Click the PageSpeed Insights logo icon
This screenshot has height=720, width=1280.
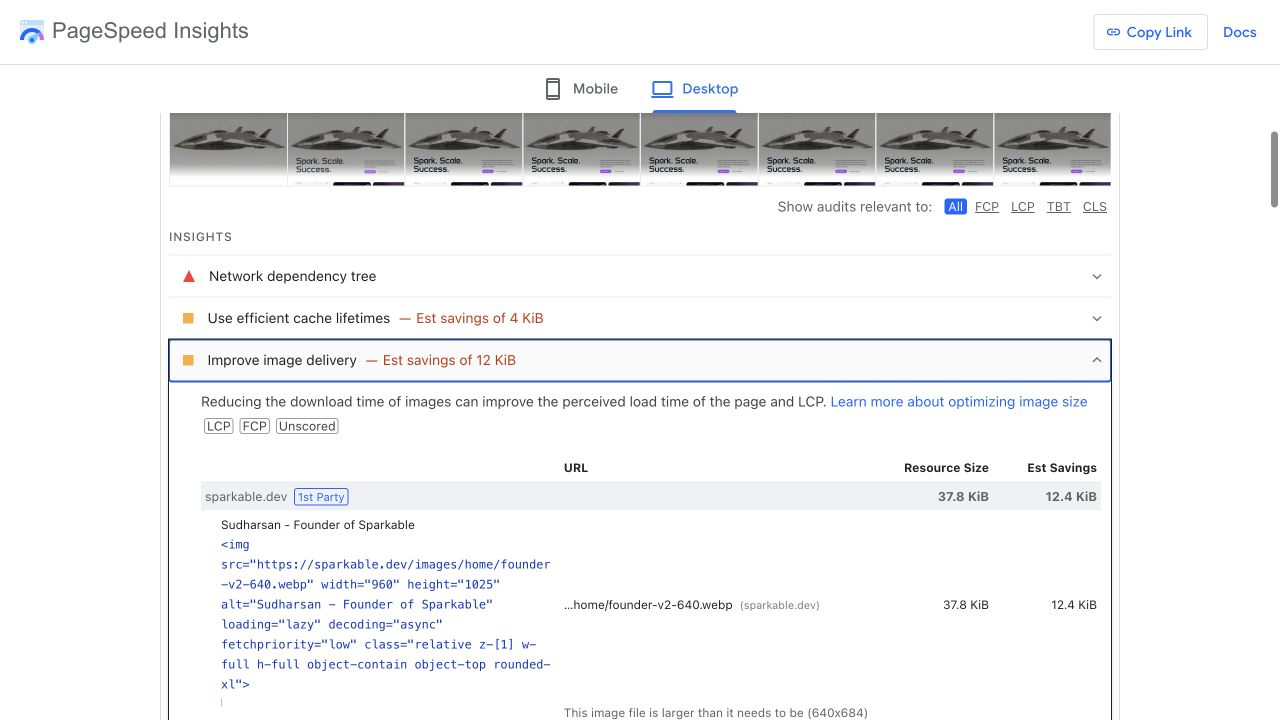32,32
